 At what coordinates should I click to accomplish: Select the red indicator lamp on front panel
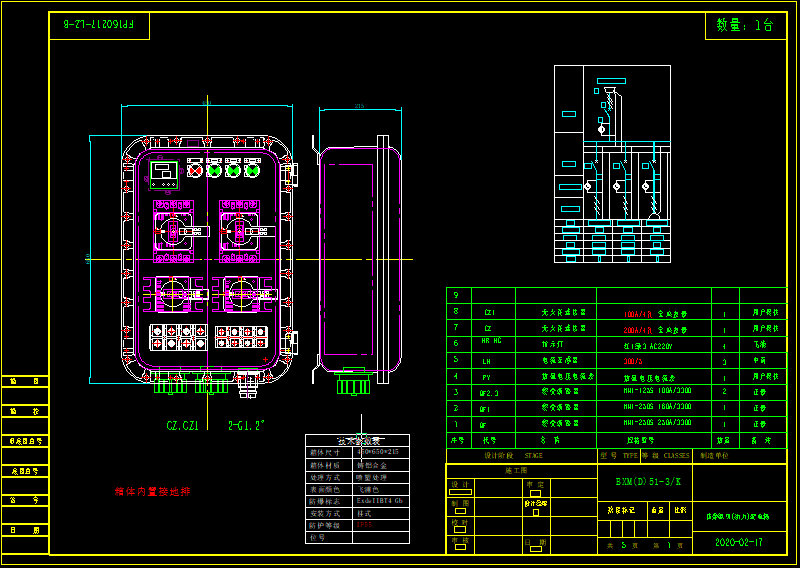click(195, 170)
